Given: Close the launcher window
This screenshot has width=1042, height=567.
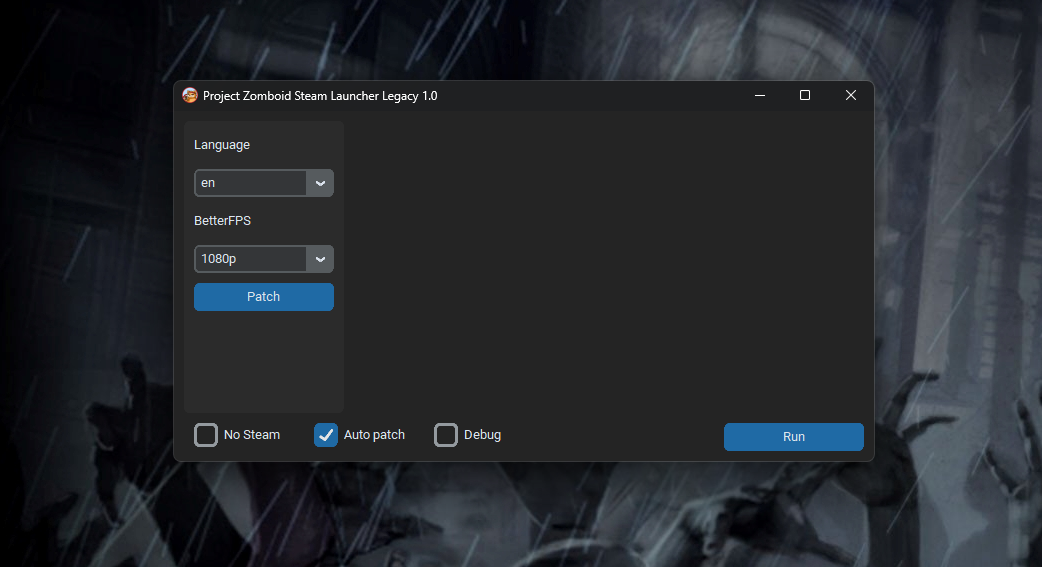Looking at the screenshot, I should [851, 96].
